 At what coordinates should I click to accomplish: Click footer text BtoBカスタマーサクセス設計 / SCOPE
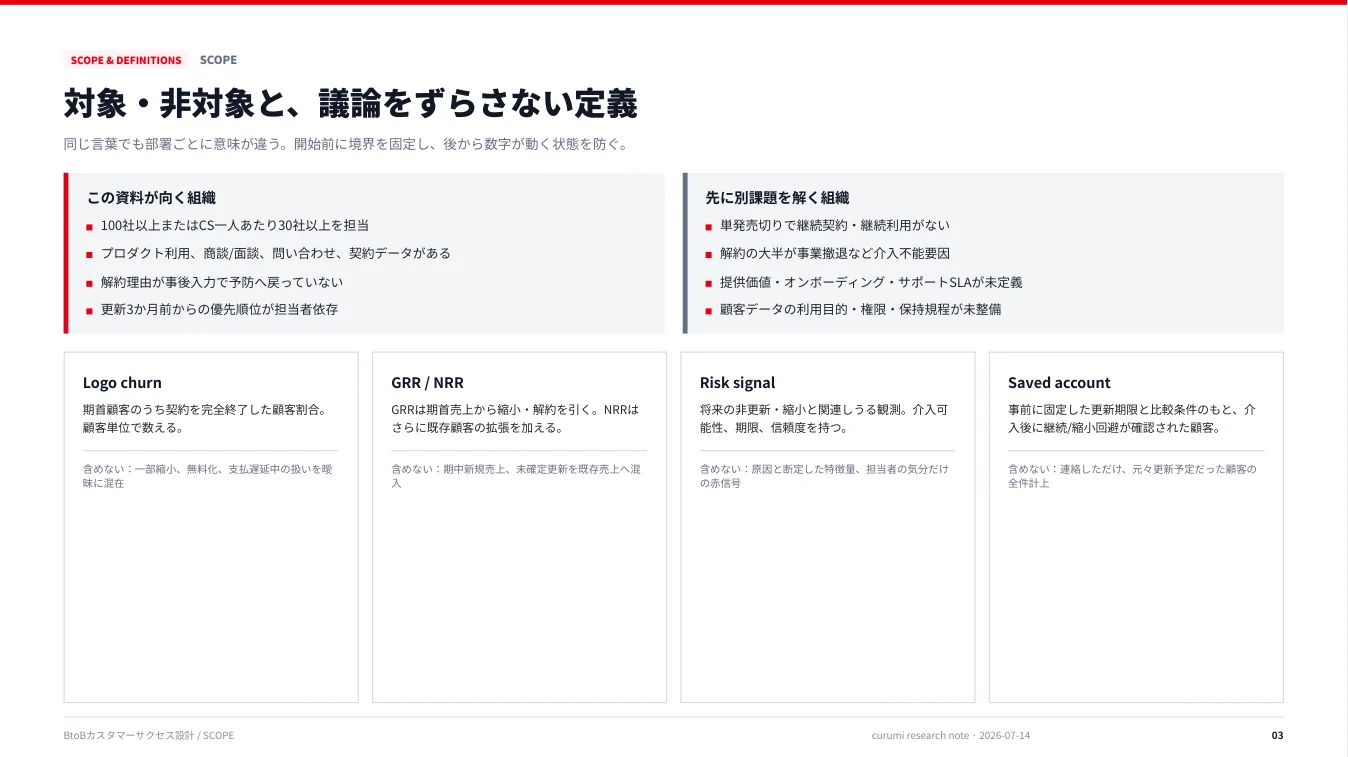click(149, 736)
